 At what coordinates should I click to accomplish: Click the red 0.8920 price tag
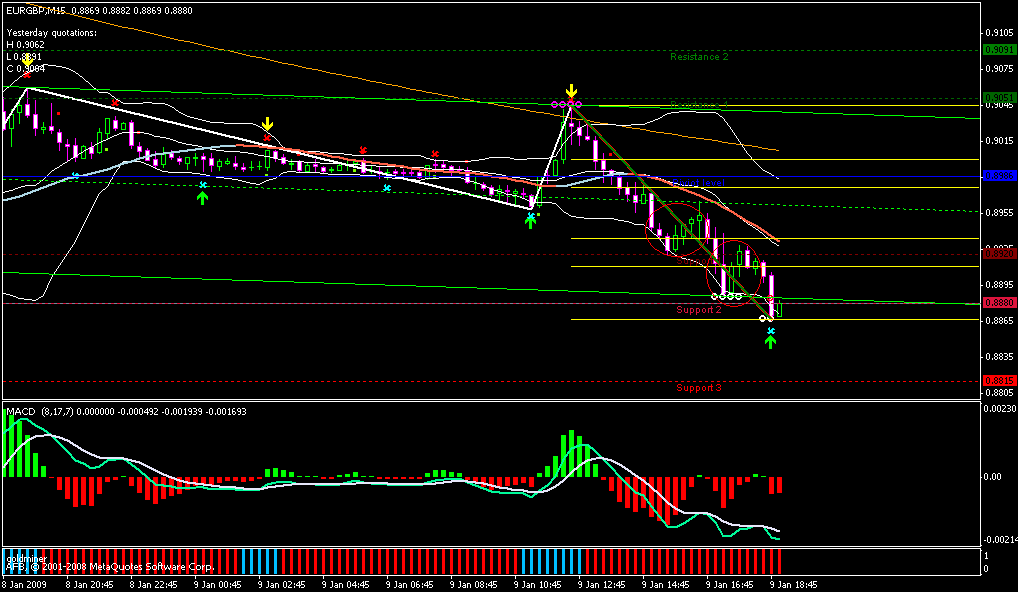point(999,255)
